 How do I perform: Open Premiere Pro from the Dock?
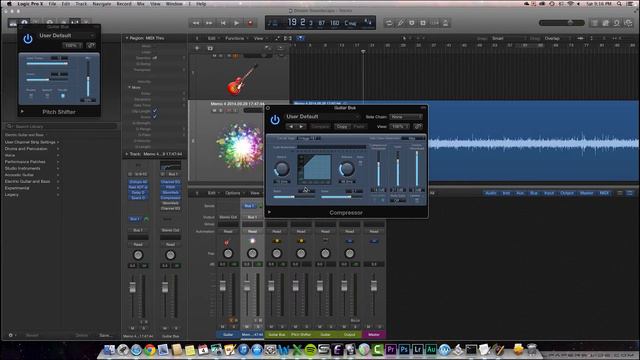coord(390,350)
